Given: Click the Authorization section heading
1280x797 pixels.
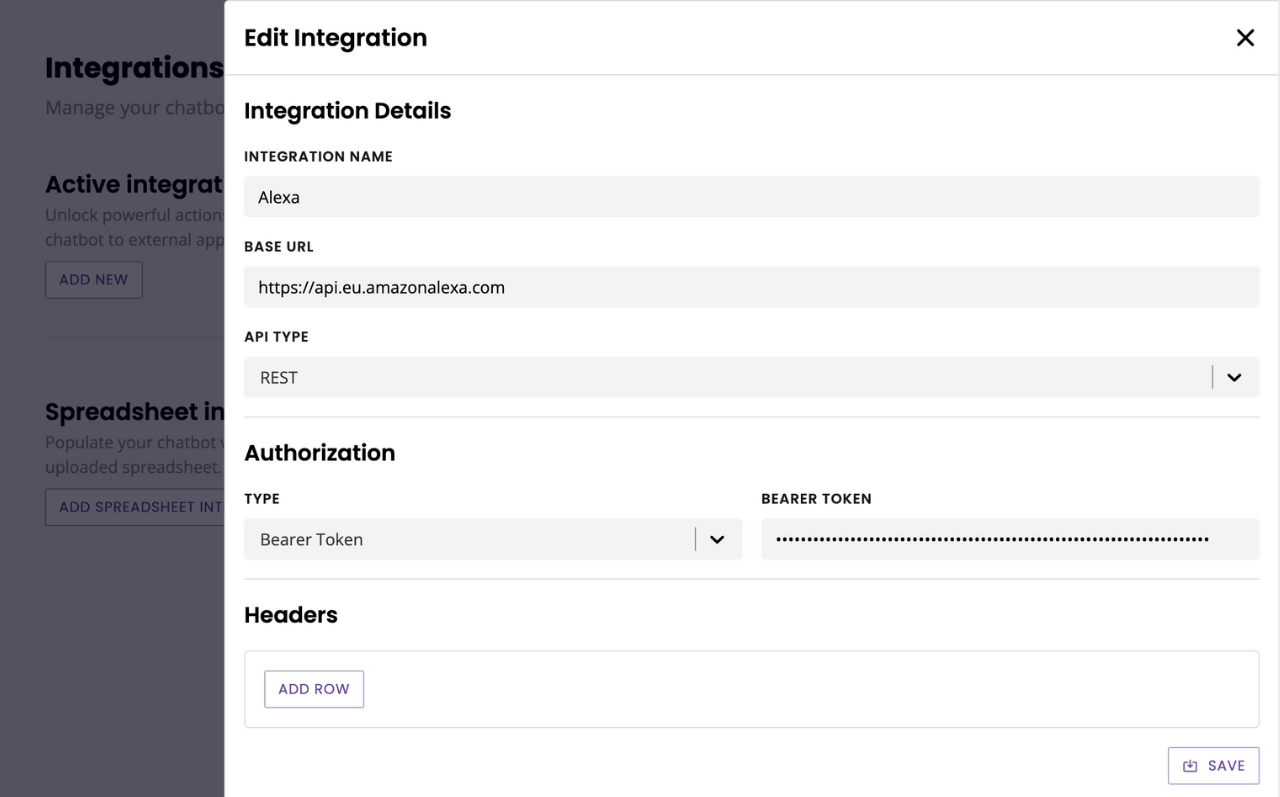Looking at the screenshot, I should [319, 453].
